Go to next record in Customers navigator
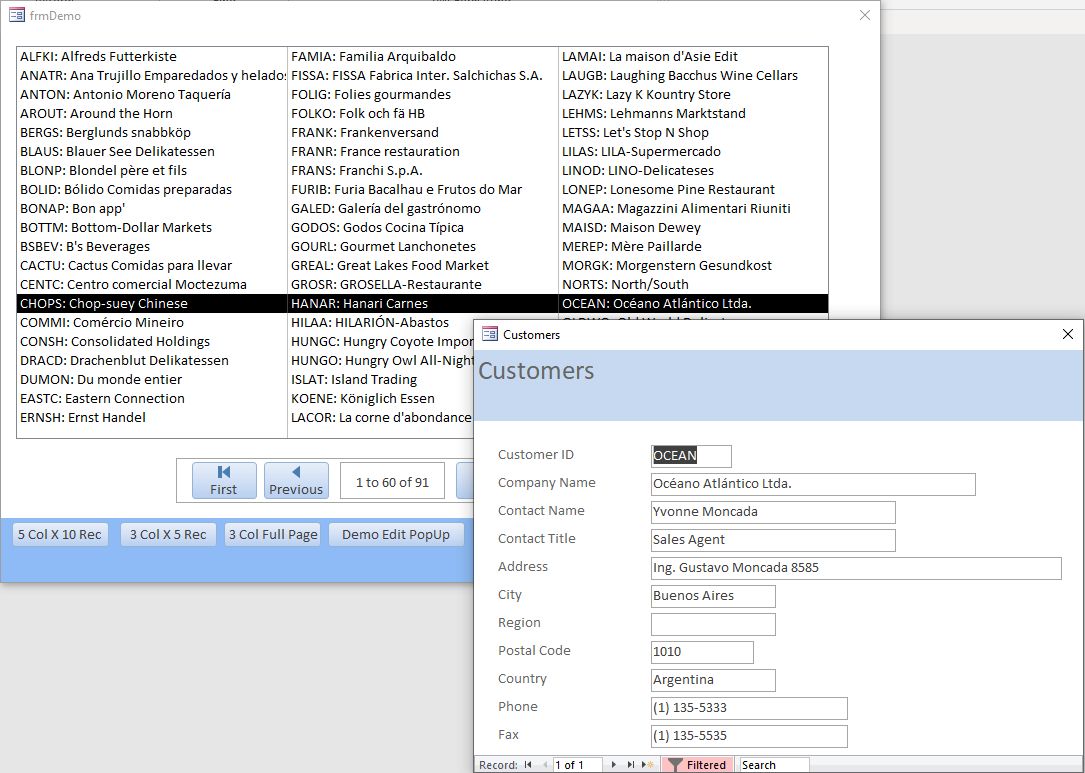1085x773 pixels. pyautogui.click(x=613, y=765)
